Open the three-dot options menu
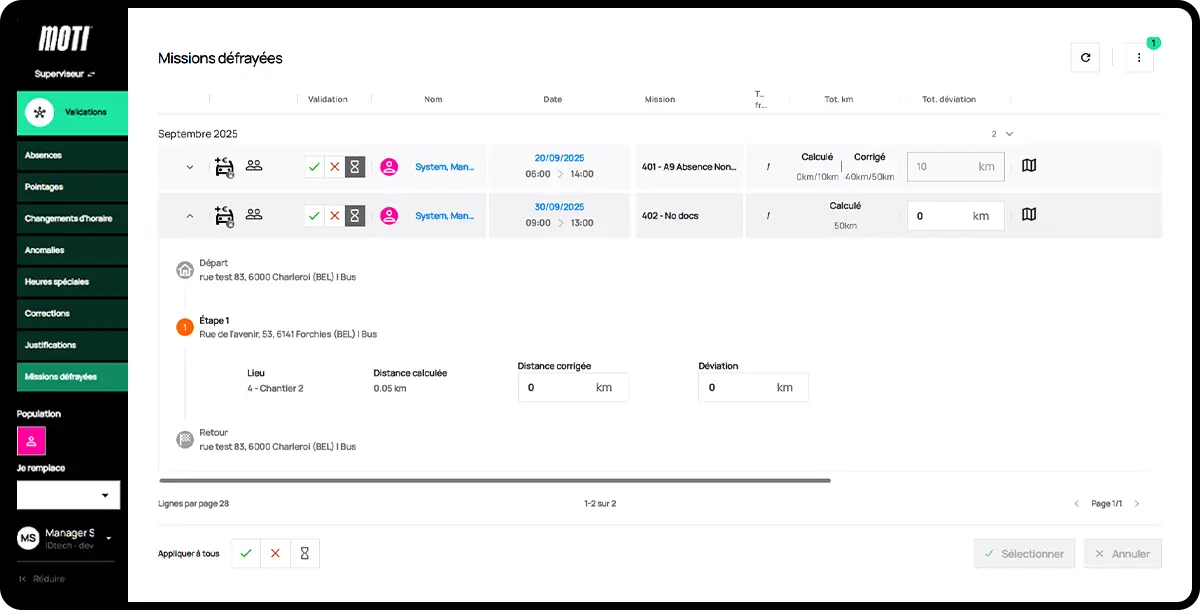Image resolution: width=1200 pixels, height=610 pixels. point(1139,58)
